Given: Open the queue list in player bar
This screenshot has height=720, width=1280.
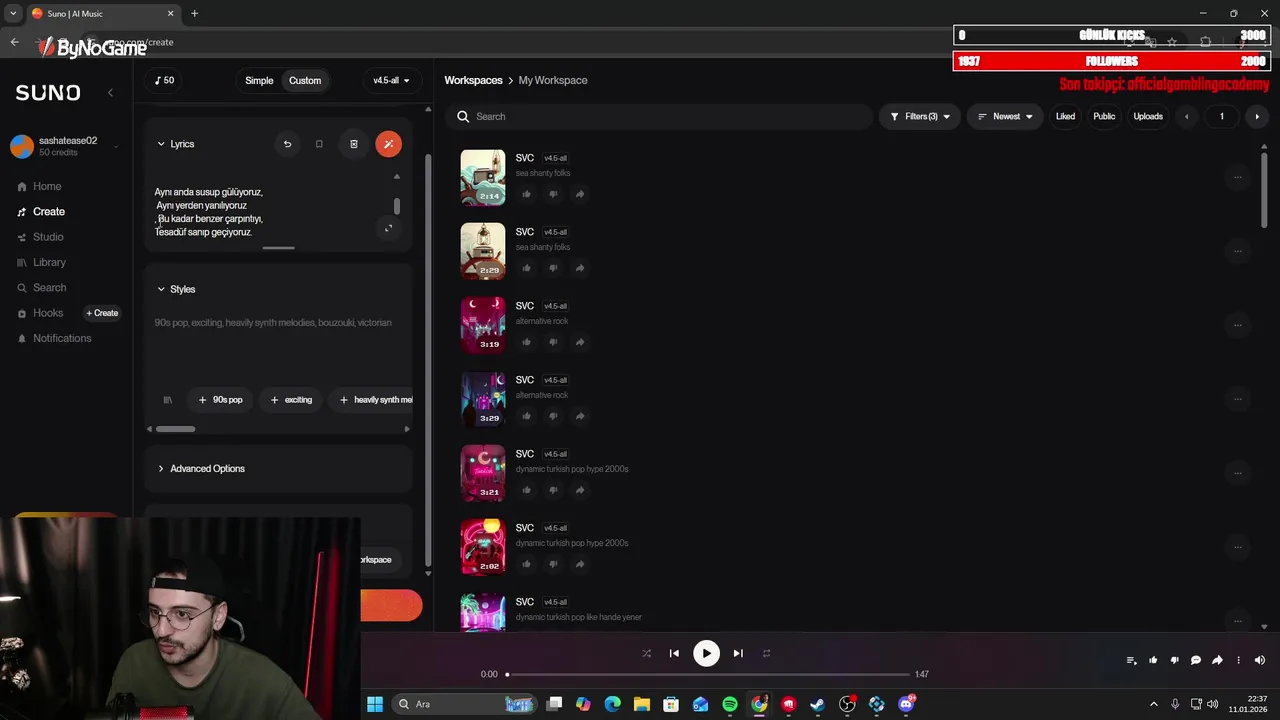Looking at the screenshot, I should (1131, 660).
